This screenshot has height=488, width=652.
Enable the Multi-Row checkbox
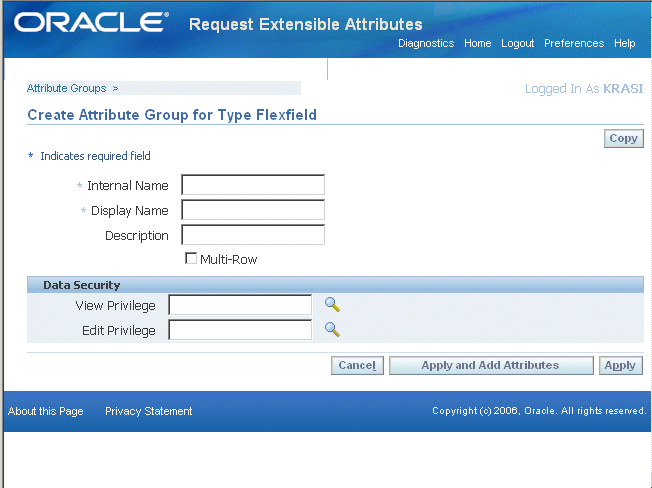coord(191,259)
